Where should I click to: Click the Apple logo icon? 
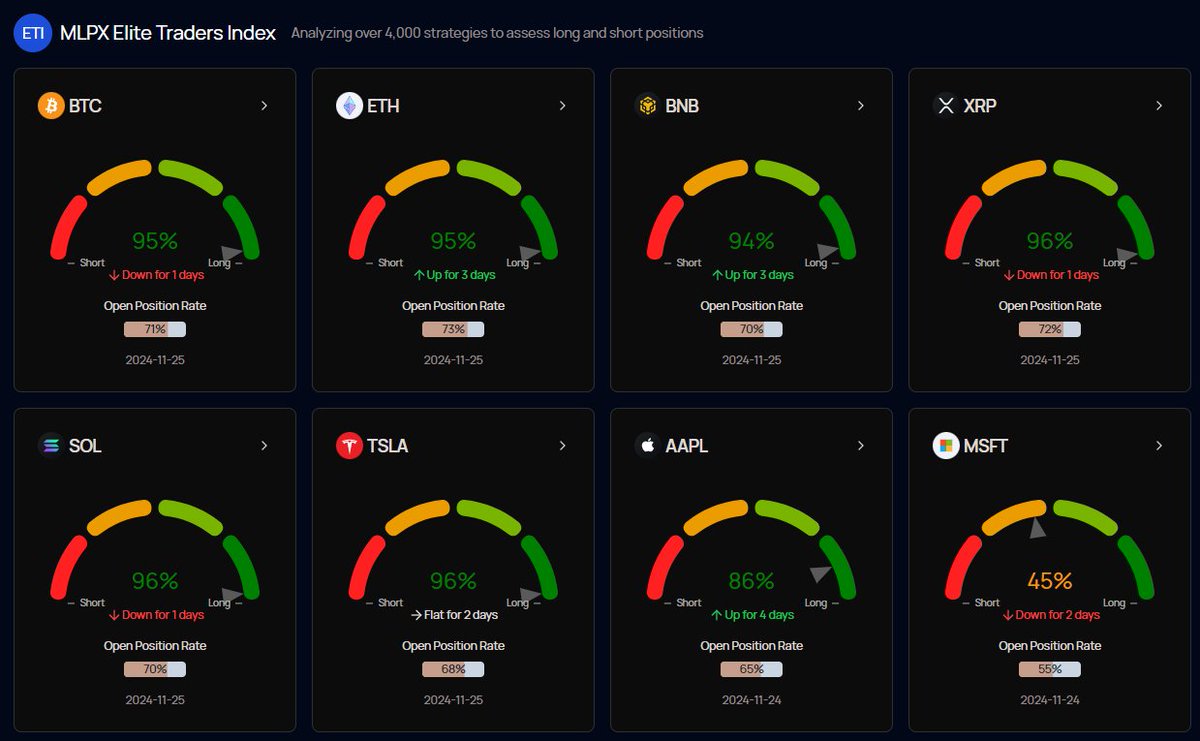[647, 445]
